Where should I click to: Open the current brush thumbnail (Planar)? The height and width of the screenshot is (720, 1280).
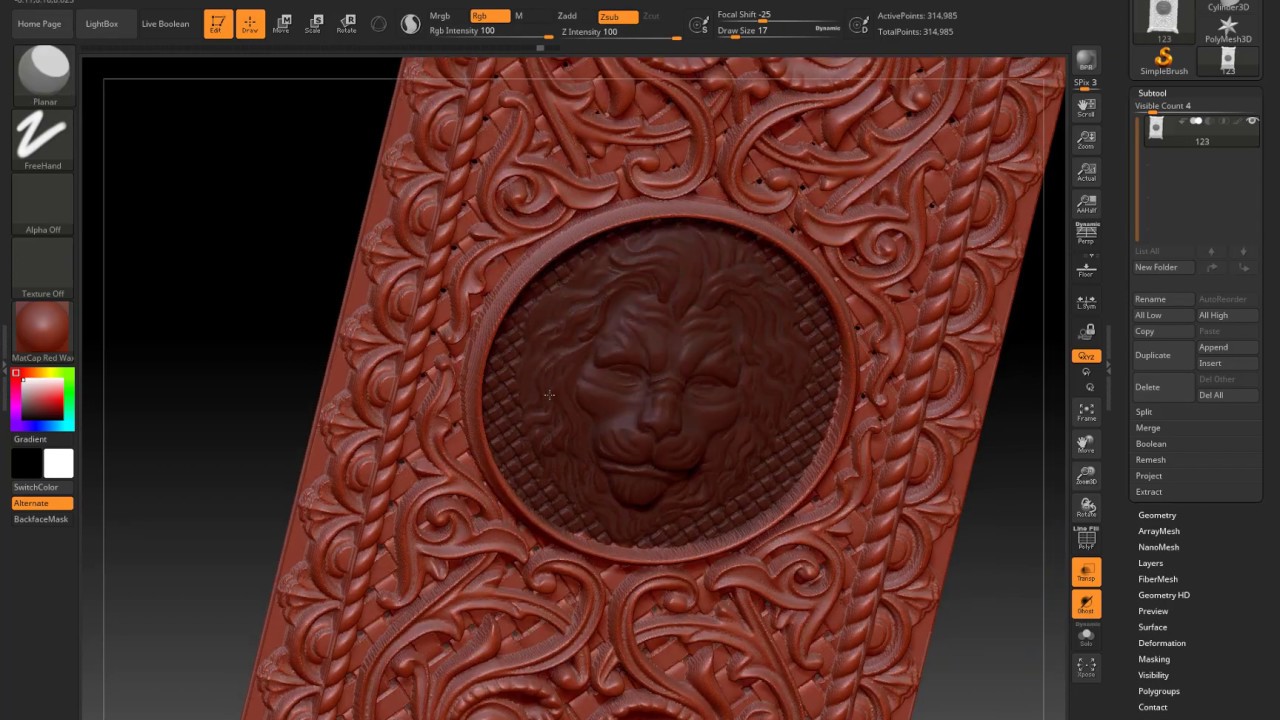tap(43, 75)
